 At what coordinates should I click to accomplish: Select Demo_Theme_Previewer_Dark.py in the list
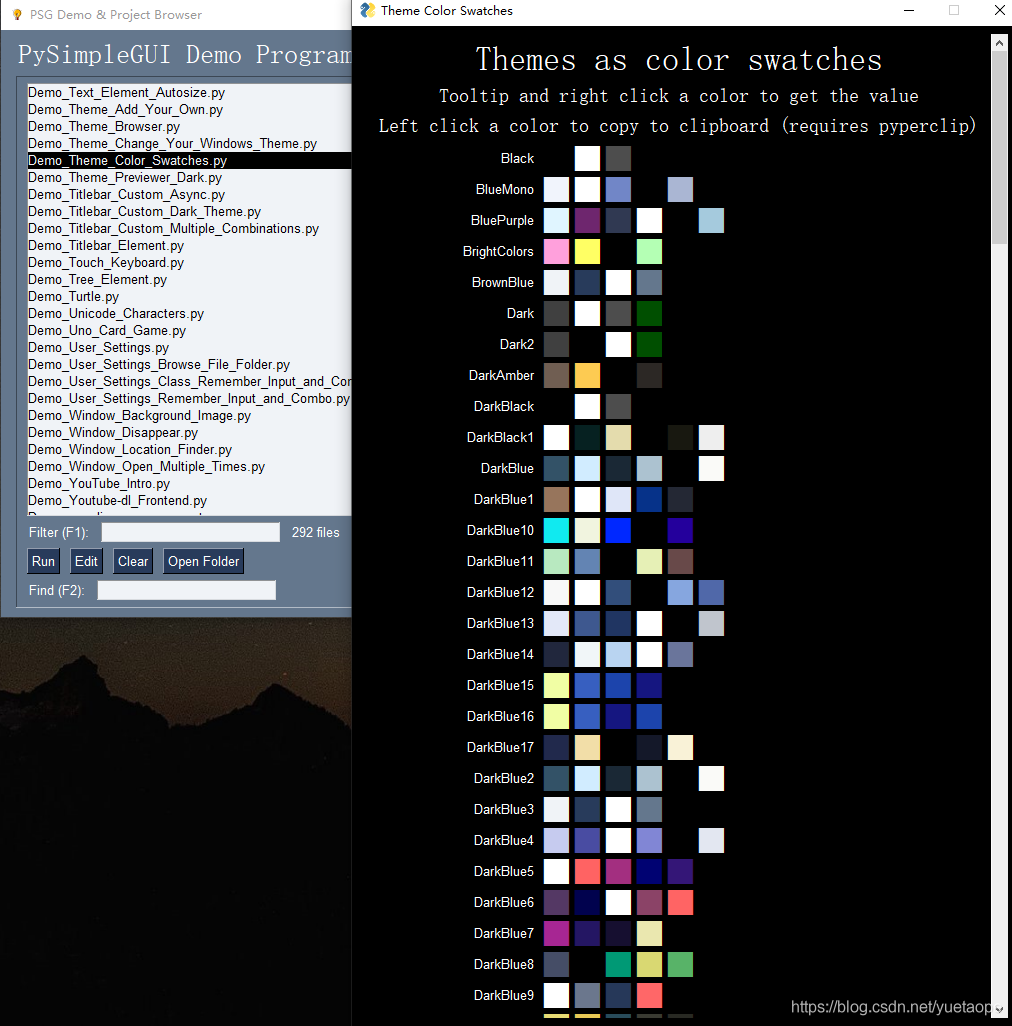click(x=189, y=177)
